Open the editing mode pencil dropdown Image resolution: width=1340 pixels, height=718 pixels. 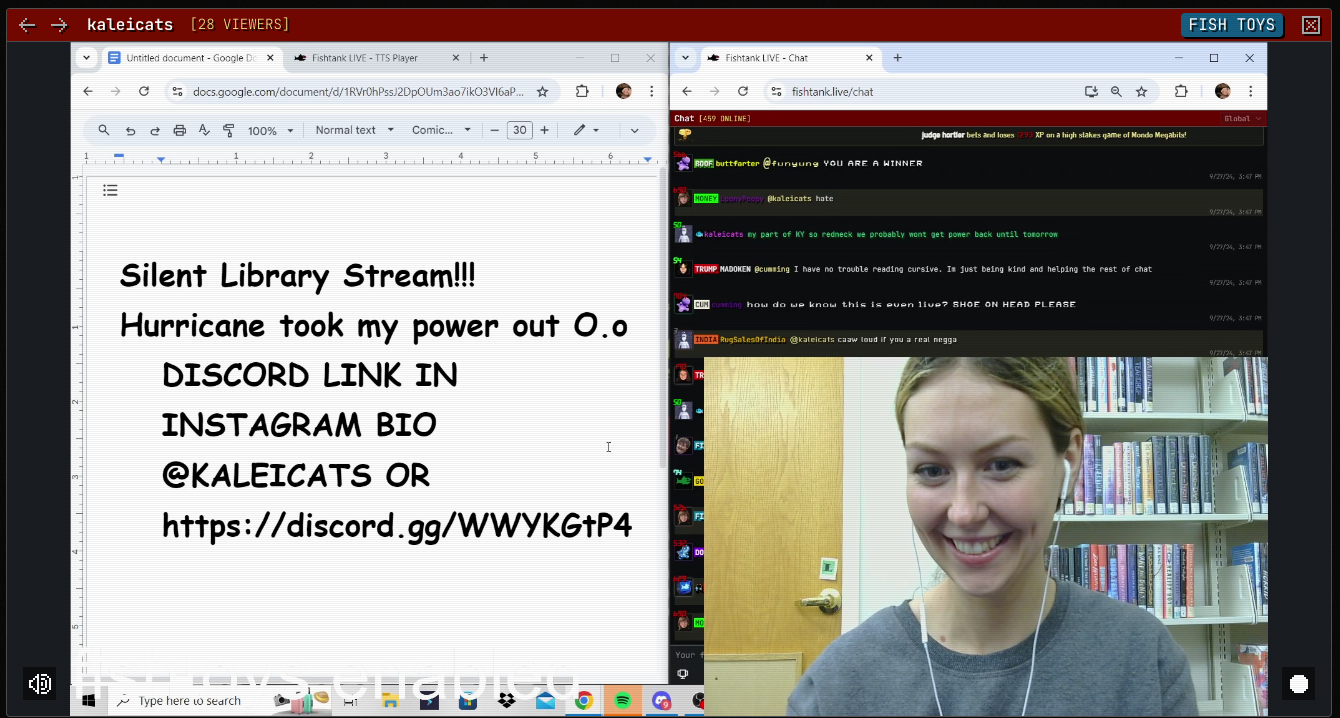point(586,130)
